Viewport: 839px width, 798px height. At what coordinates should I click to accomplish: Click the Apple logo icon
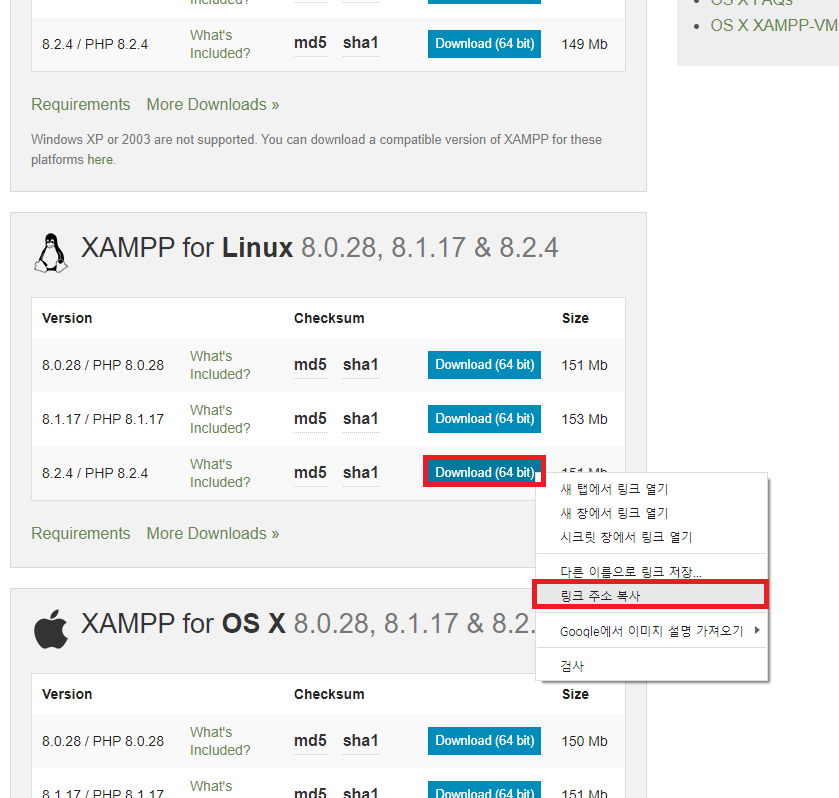tap(51, 629)
